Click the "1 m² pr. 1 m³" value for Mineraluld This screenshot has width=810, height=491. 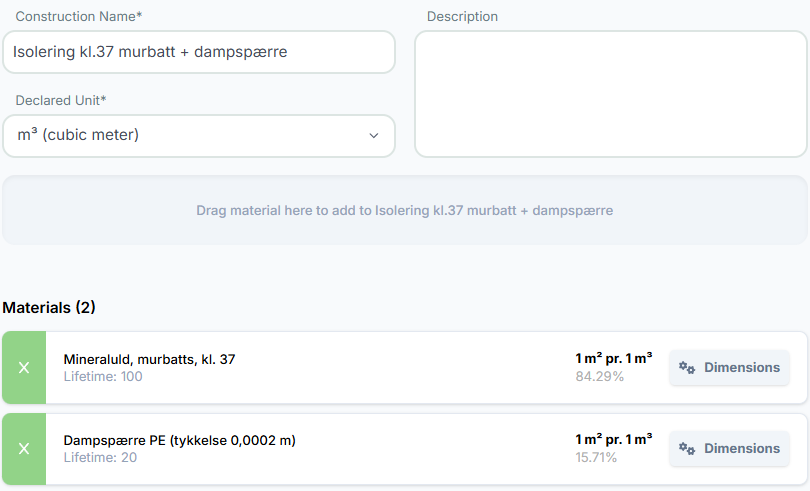[x=613, y=358]
